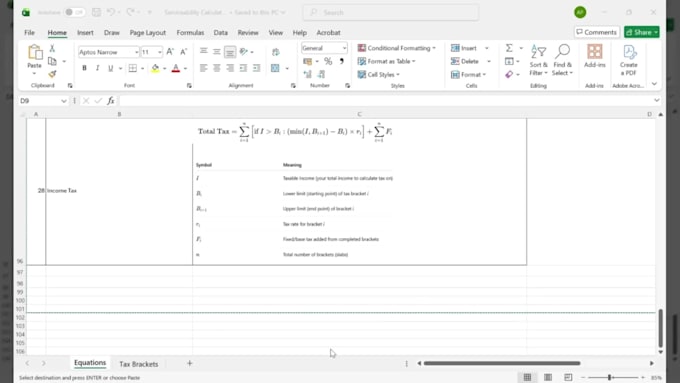The image size is (680, 383).
Task: Open Conditional Formatting menu
Action: tap(396, 48)
